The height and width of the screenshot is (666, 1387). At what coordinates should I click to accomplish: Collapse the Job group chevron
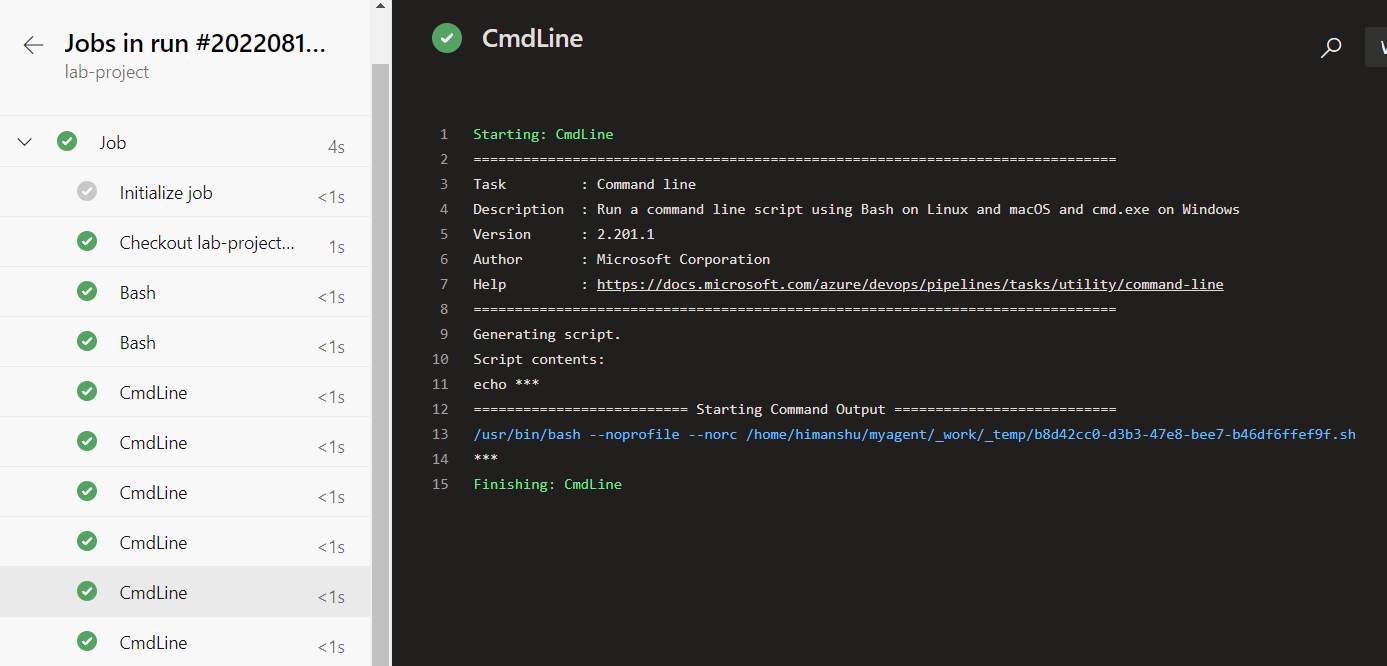click(25, 143)
